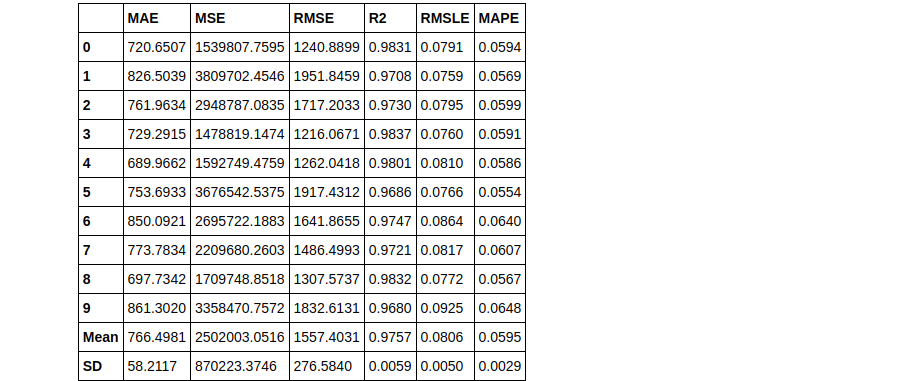Click the MAPE column header
The width and height of the screenshot is (912, 381).
498,18
